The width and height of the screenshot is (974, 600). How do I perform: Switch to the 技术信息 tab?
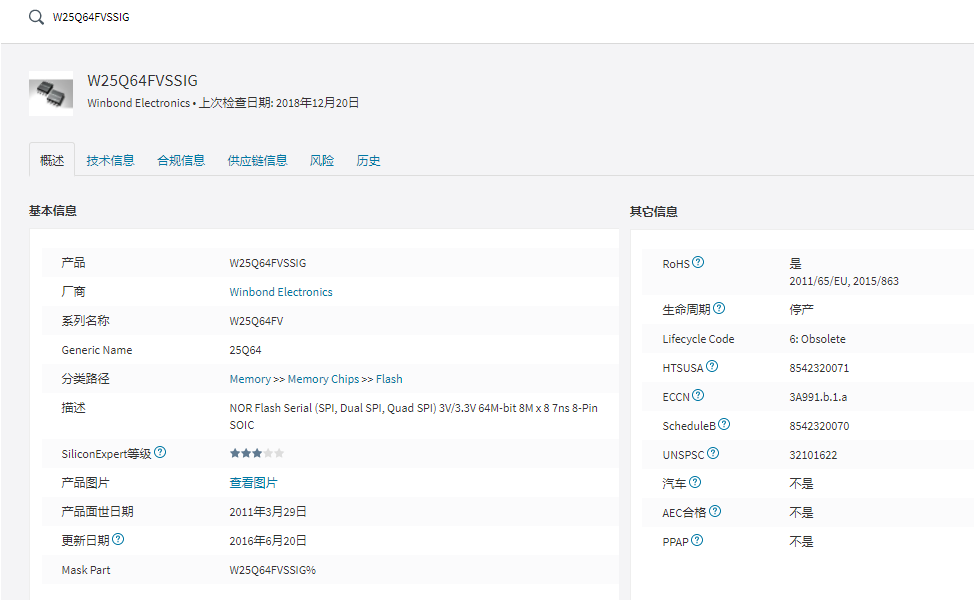pyautogui.click(x=110, y=160)
